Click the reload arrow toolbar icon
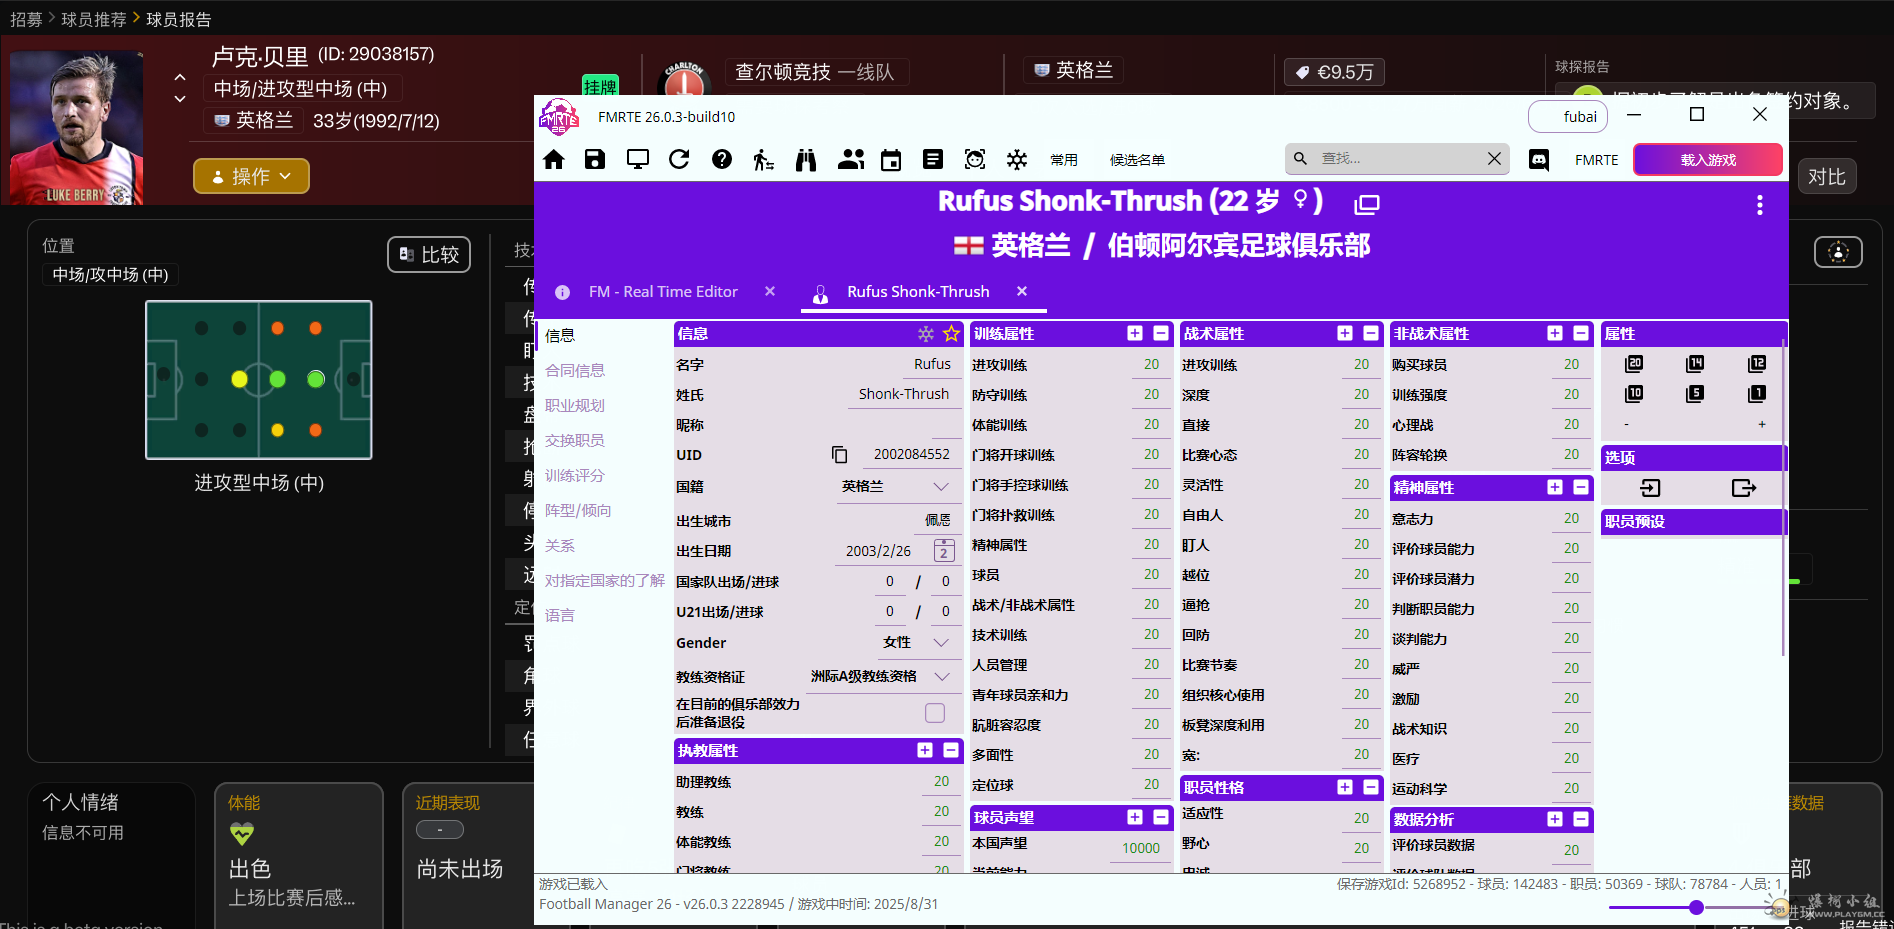1894x929 pixels. [679, 160]
